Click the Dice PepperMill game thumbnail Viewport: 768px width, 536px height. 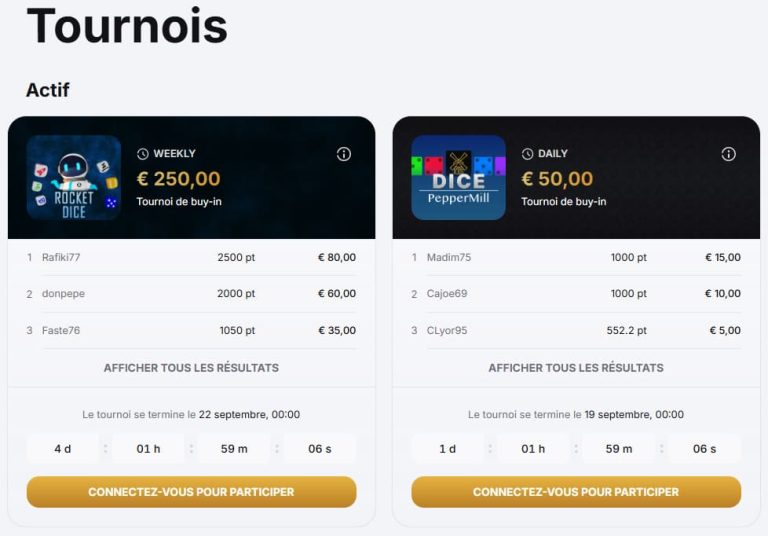click(x=459, y=178)
